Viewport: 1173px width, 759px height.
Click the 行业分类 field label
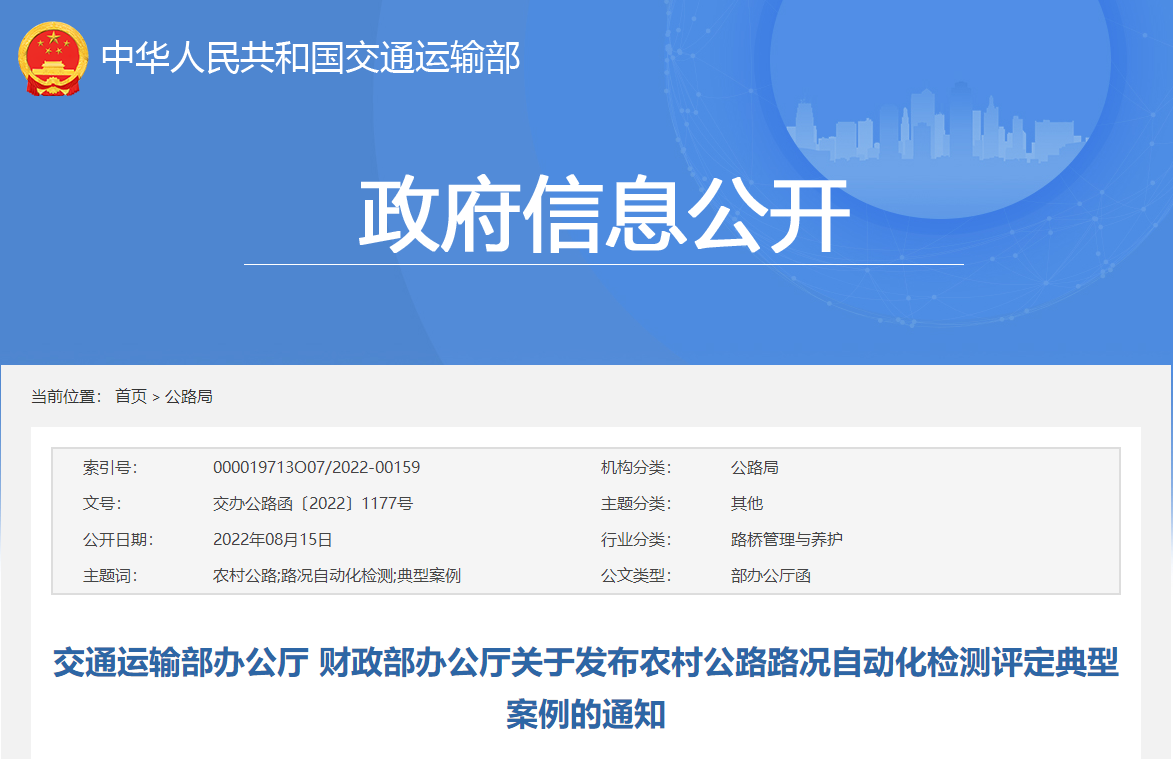[636, 539]
